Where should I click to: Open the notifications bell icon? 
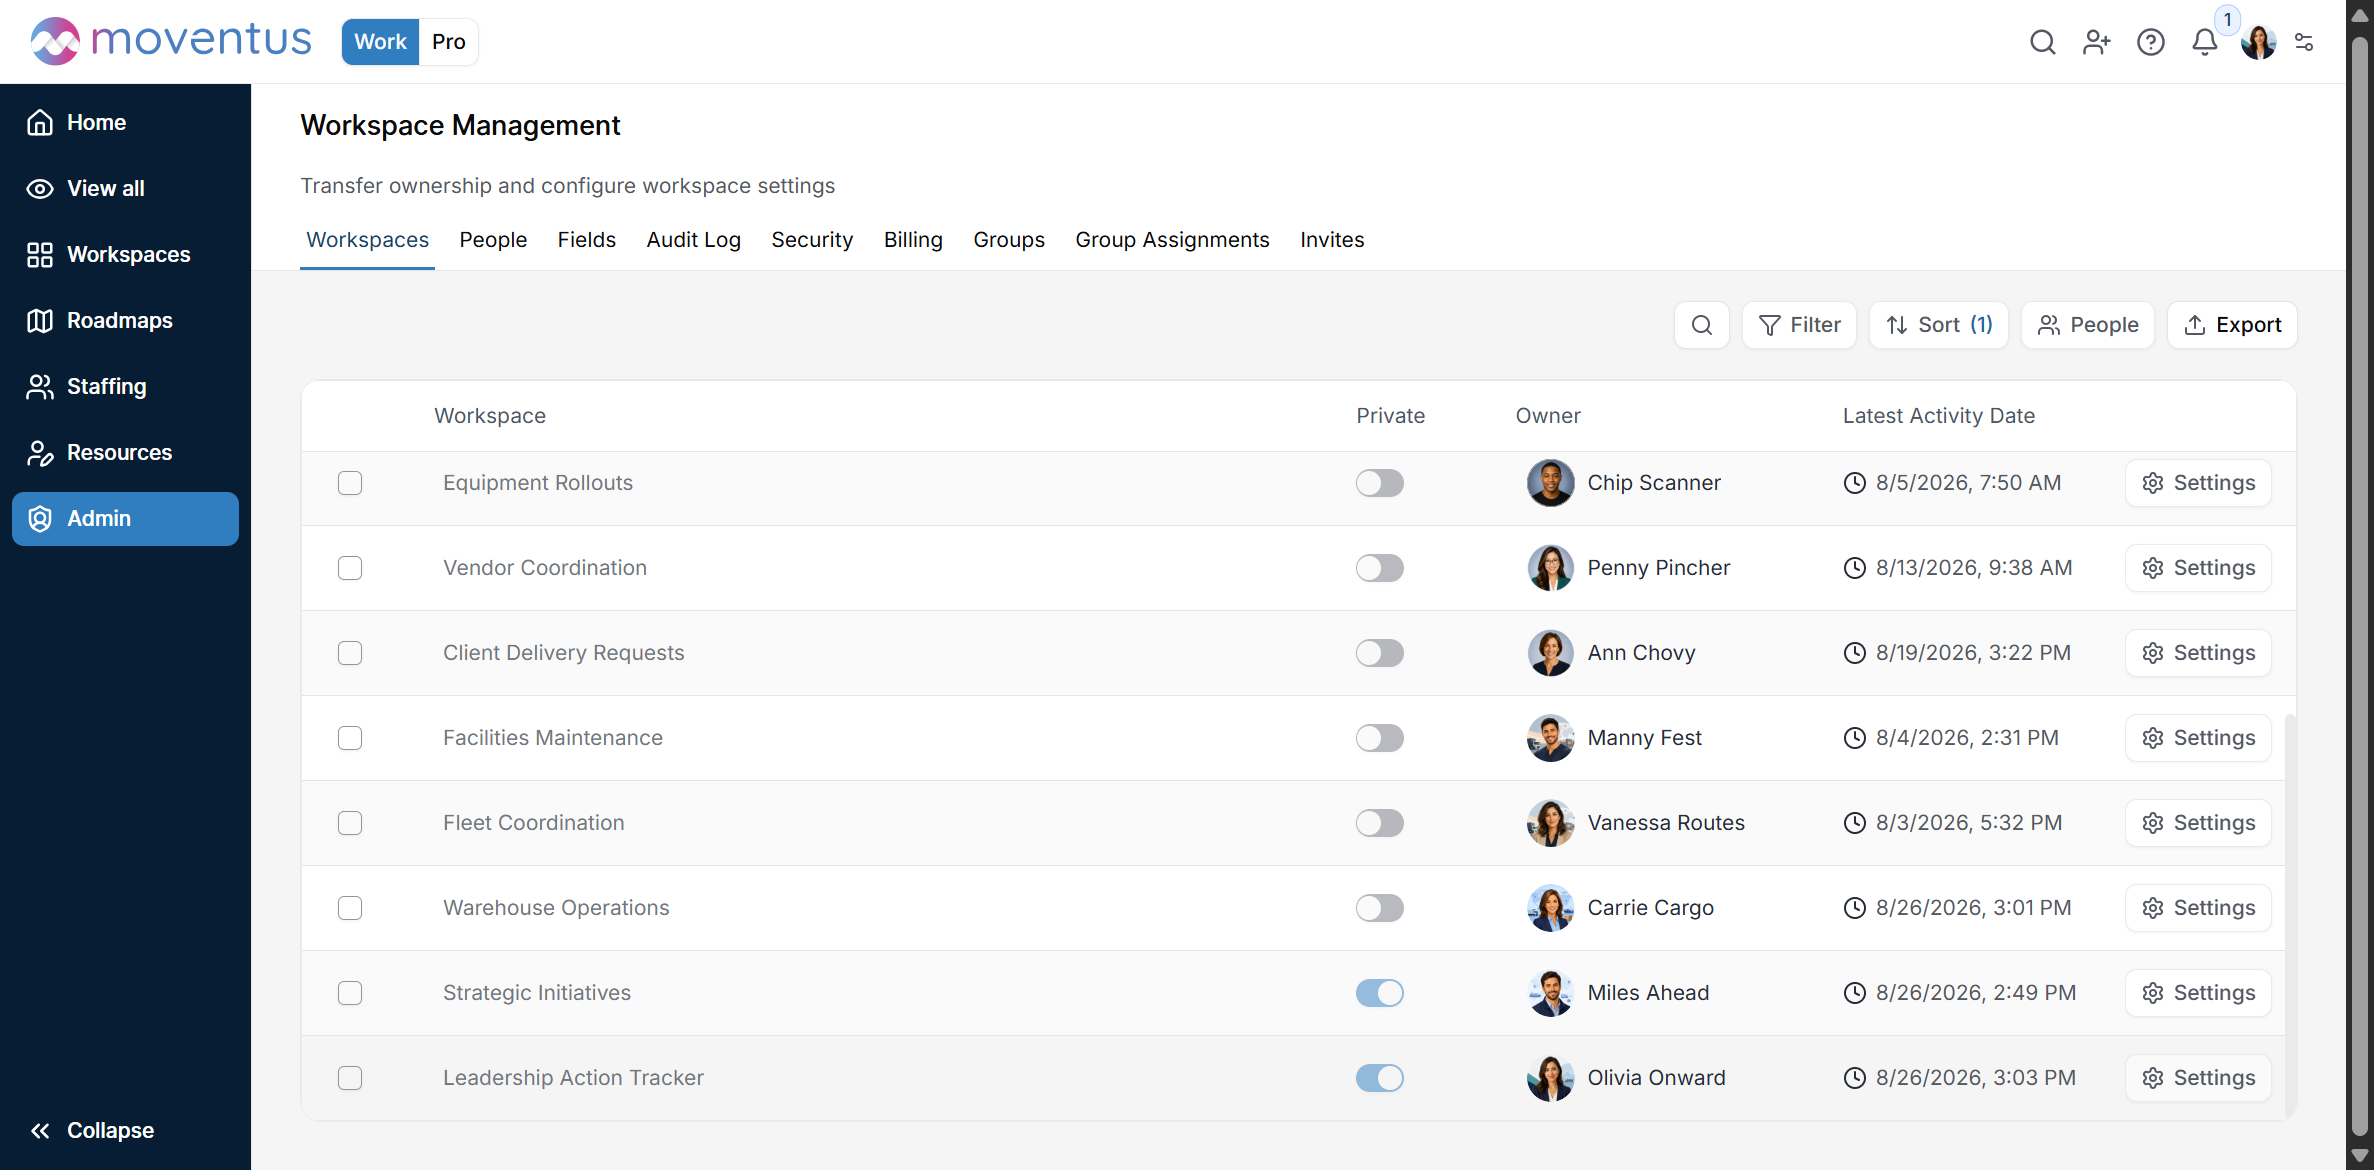pyautogui.click(x=2204, y=42)
